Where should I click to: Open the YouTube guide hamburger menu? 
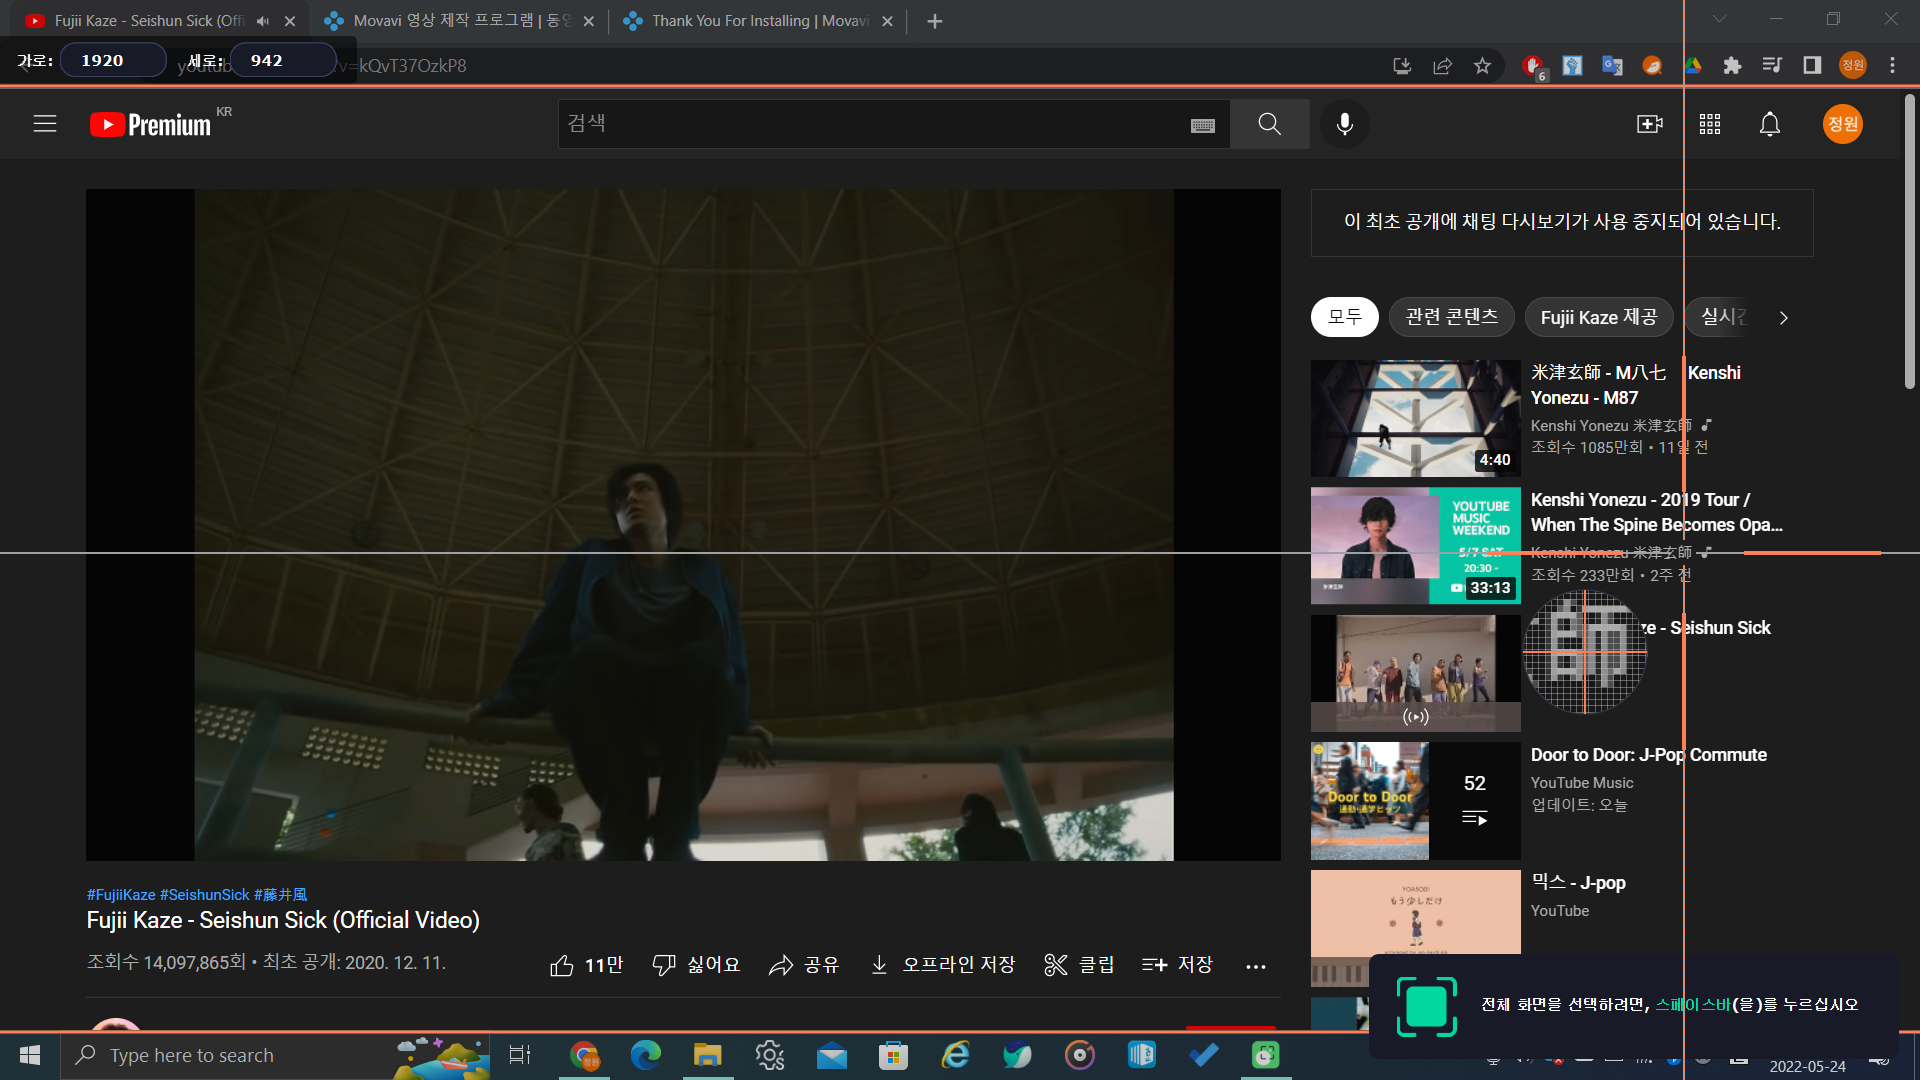click(x=45, y=124)
